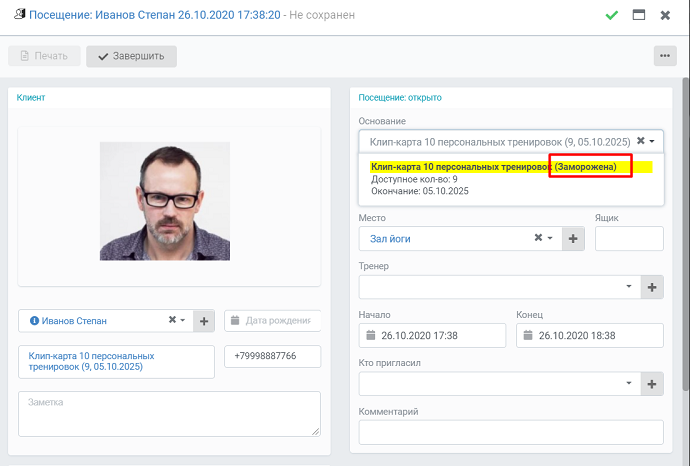Click the client photo thumbnail

(x=165, y=201)
